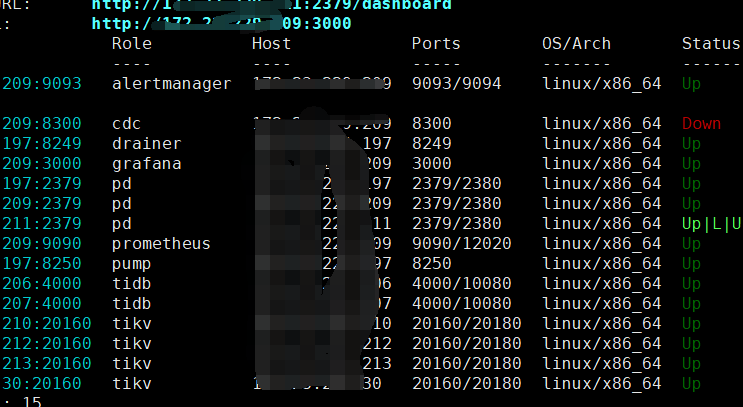This screenshot has width=743, height=407.
Task: Click the Role column header
Action: [132, 44]
